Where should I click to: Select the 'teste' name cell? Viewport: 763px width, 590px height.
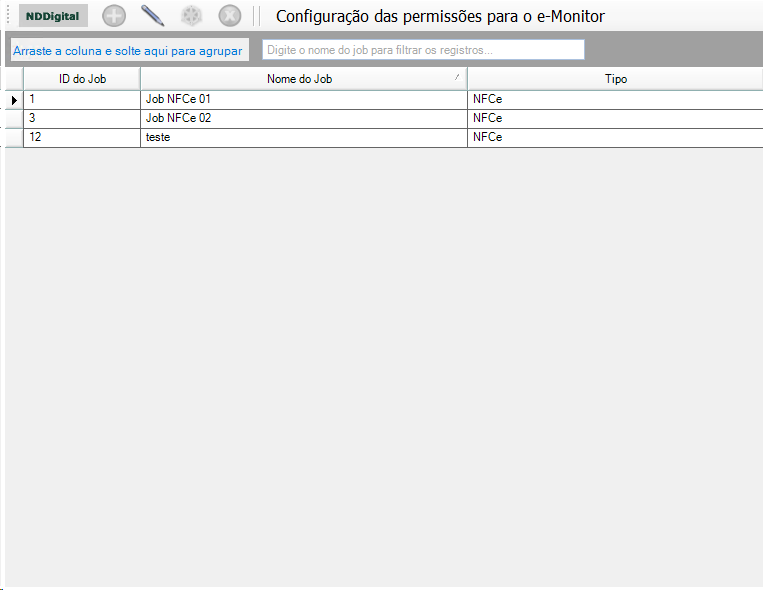coord(304,138)
